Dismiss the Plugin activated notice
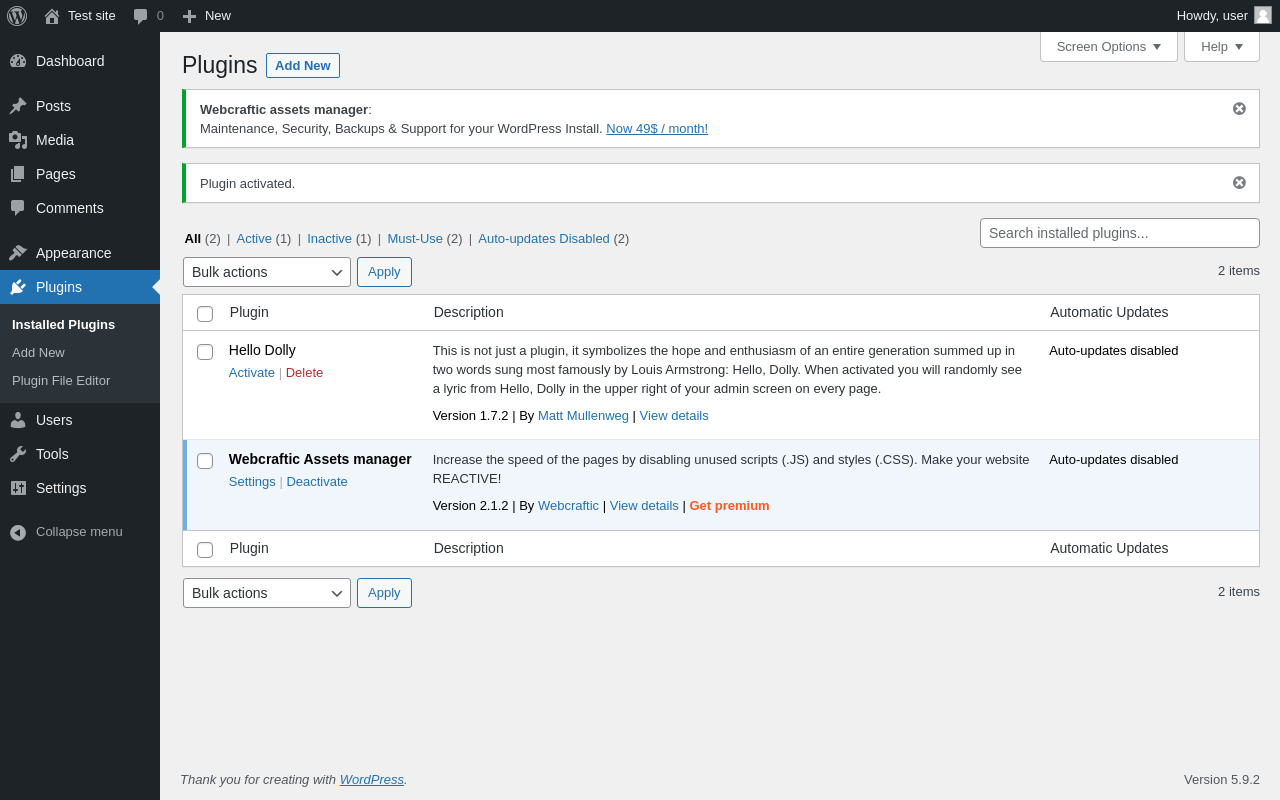 1239,183
